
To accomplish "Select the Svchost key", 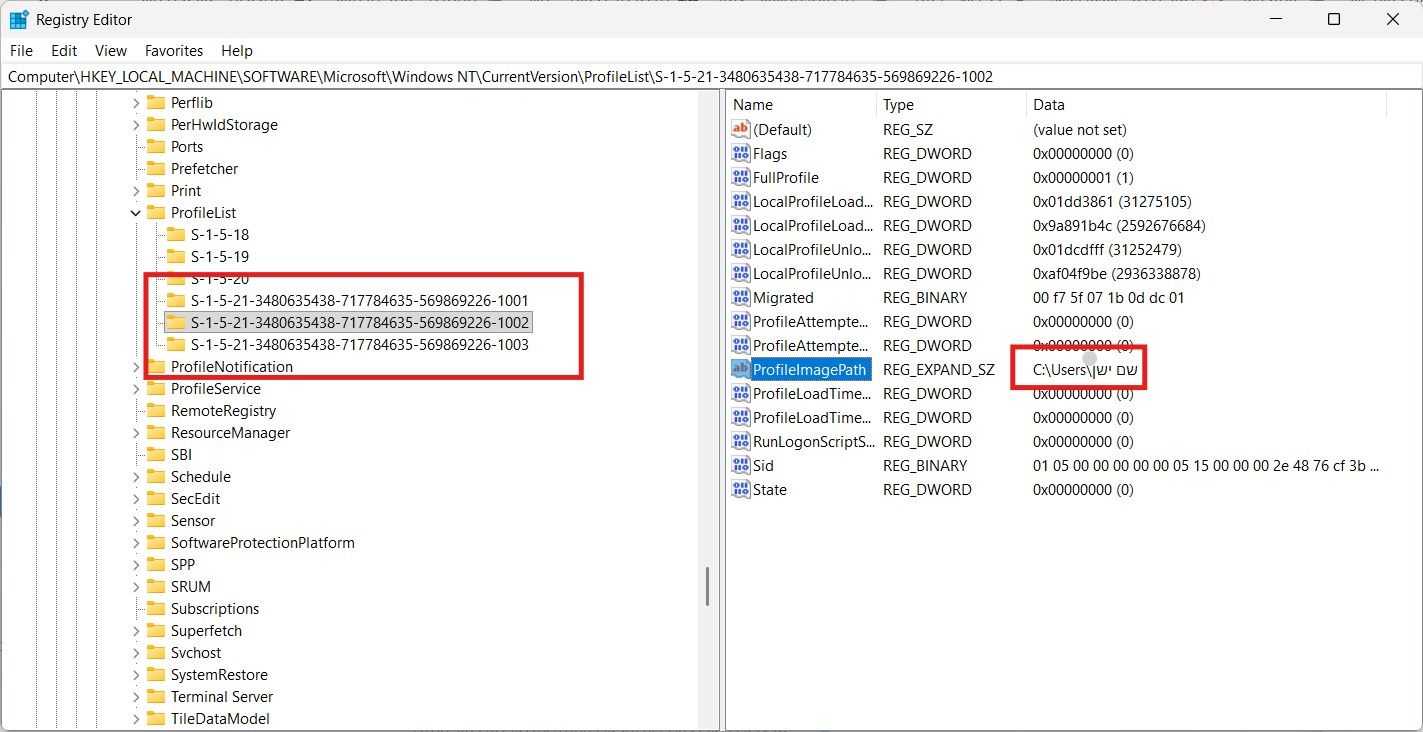I will (196, 653).
